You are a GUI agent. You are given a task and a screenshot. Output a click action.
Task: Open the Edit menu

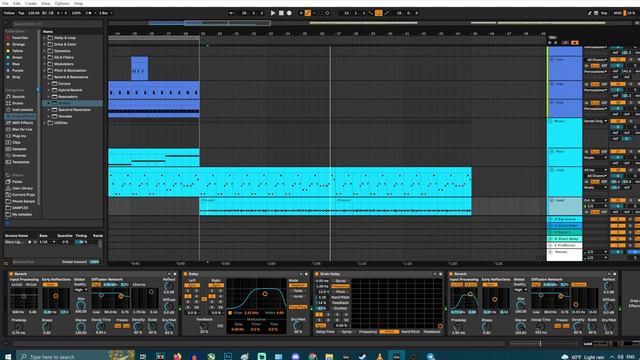[17, 3]
